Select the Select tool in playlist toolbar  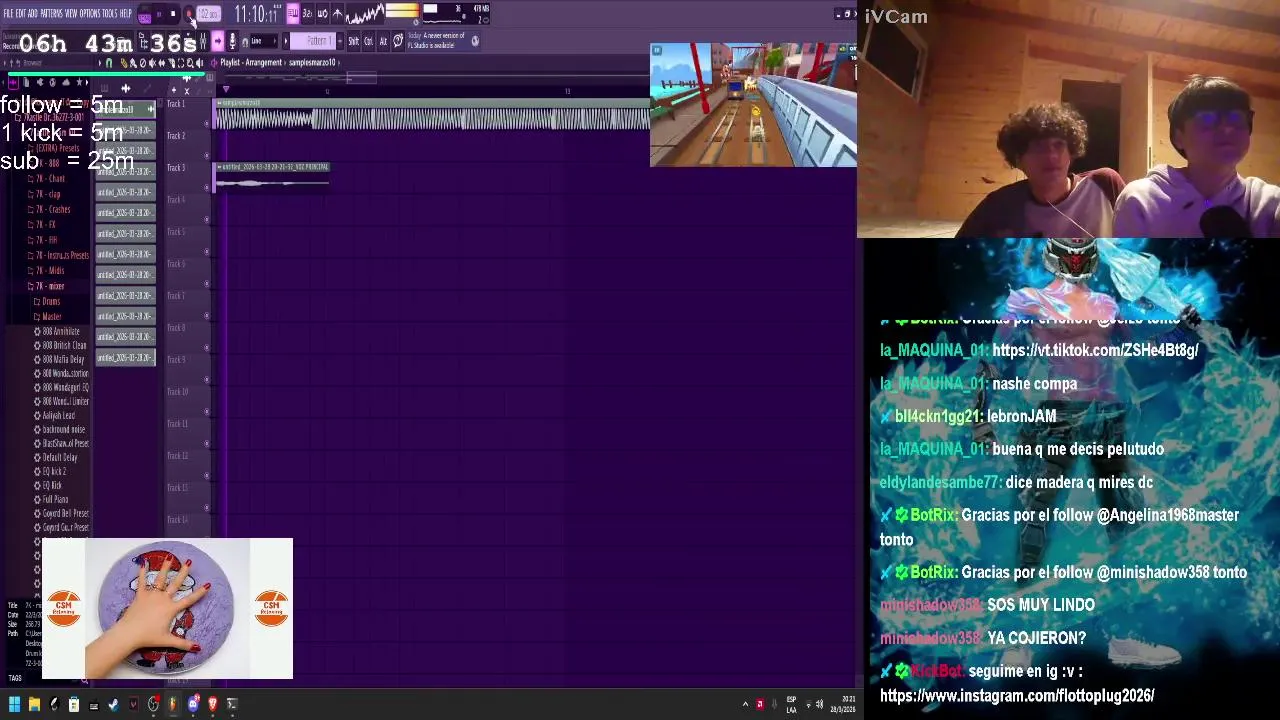(x=180, y=62)
